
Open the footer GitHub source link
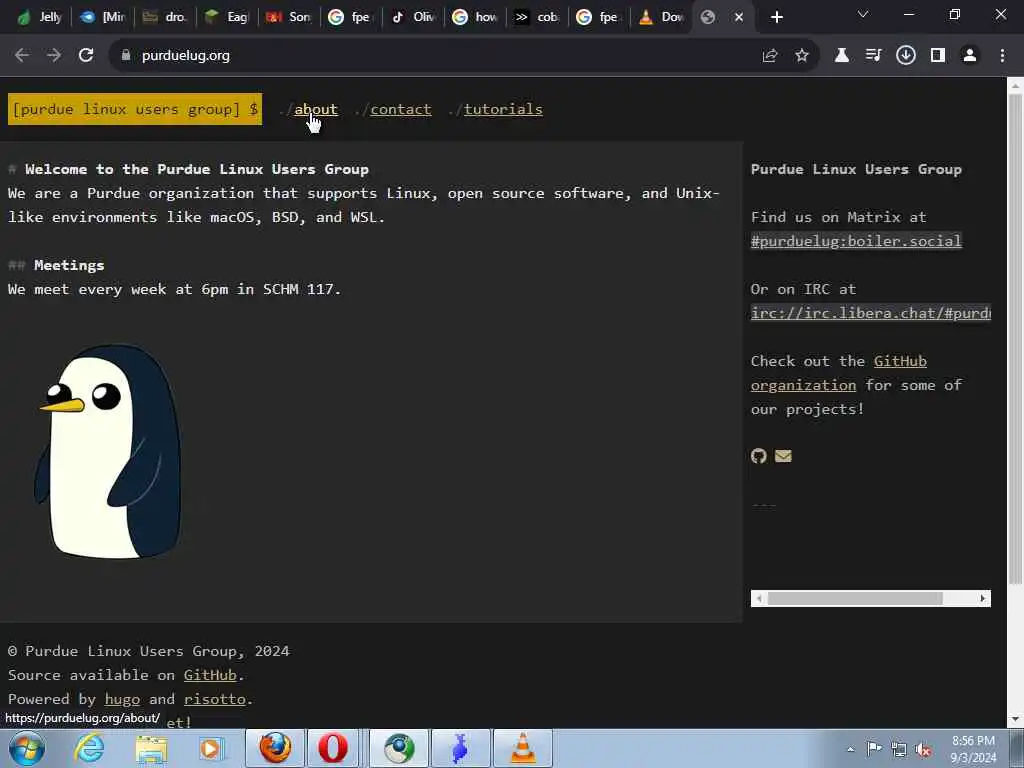(x=210, y=675)
